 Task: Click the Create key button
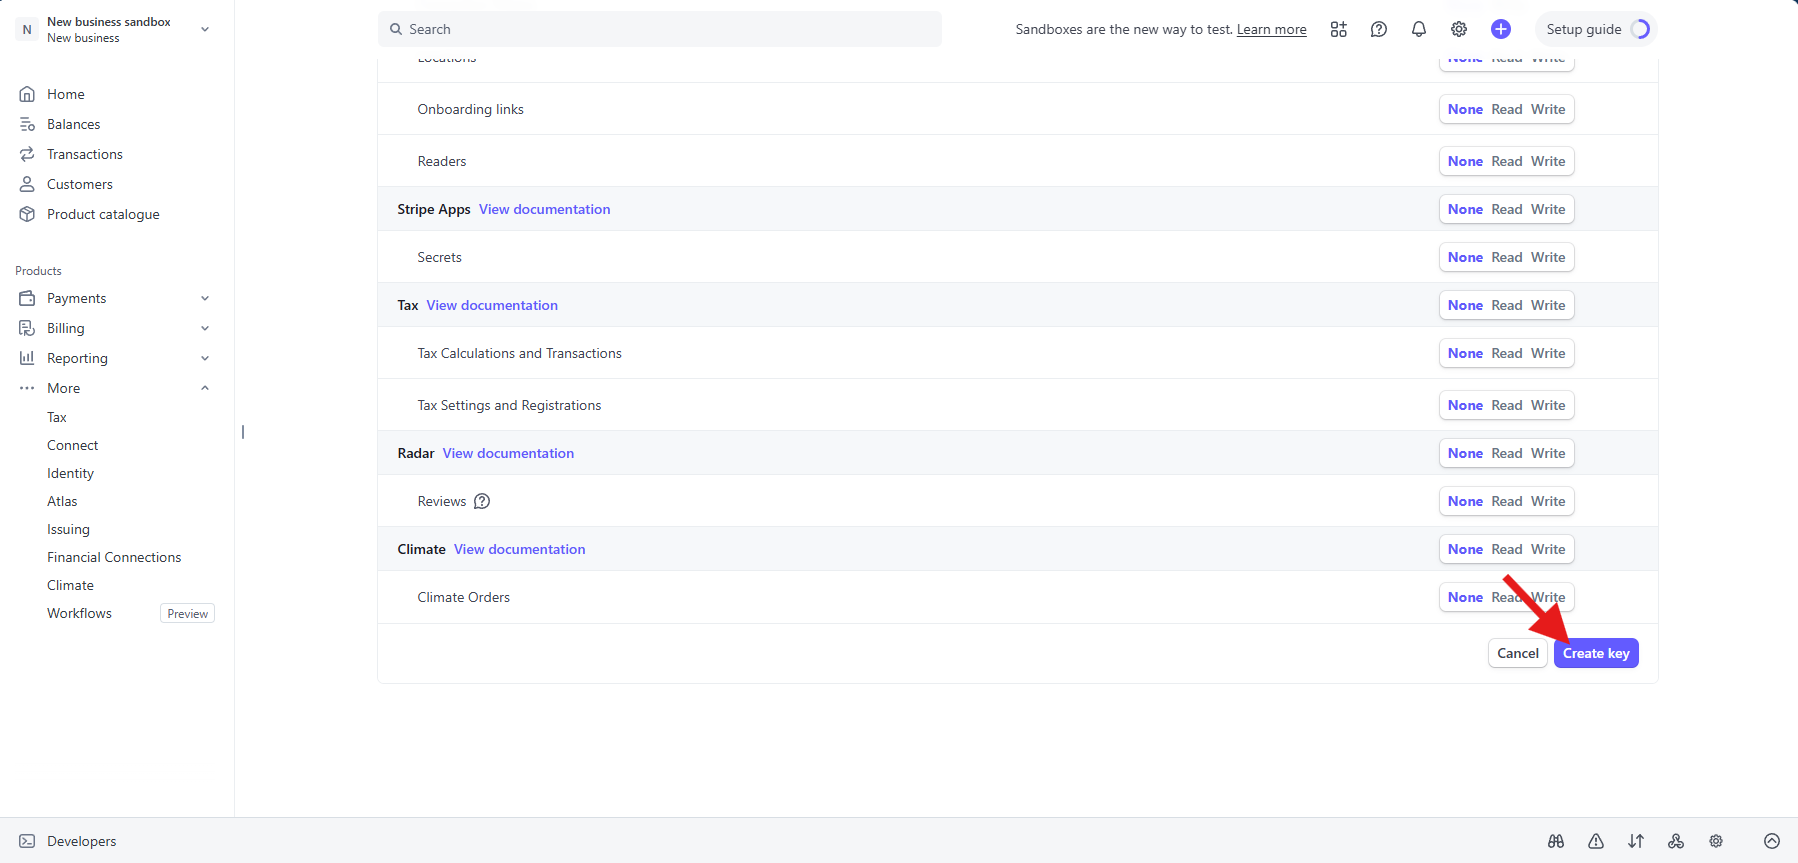[1596, 653]
